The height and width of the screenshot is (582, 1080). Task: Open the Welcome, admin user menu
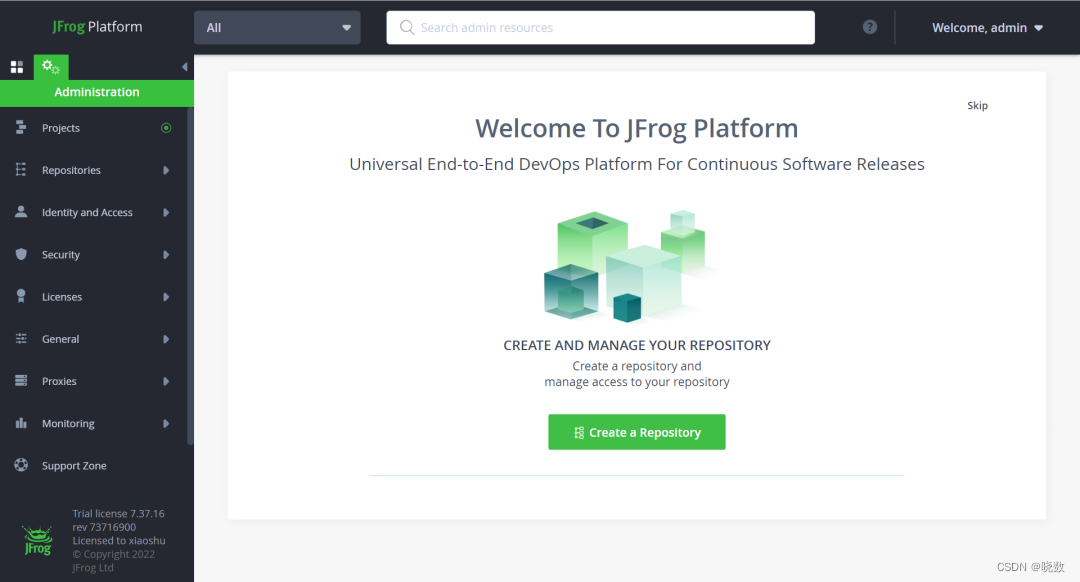986,27
